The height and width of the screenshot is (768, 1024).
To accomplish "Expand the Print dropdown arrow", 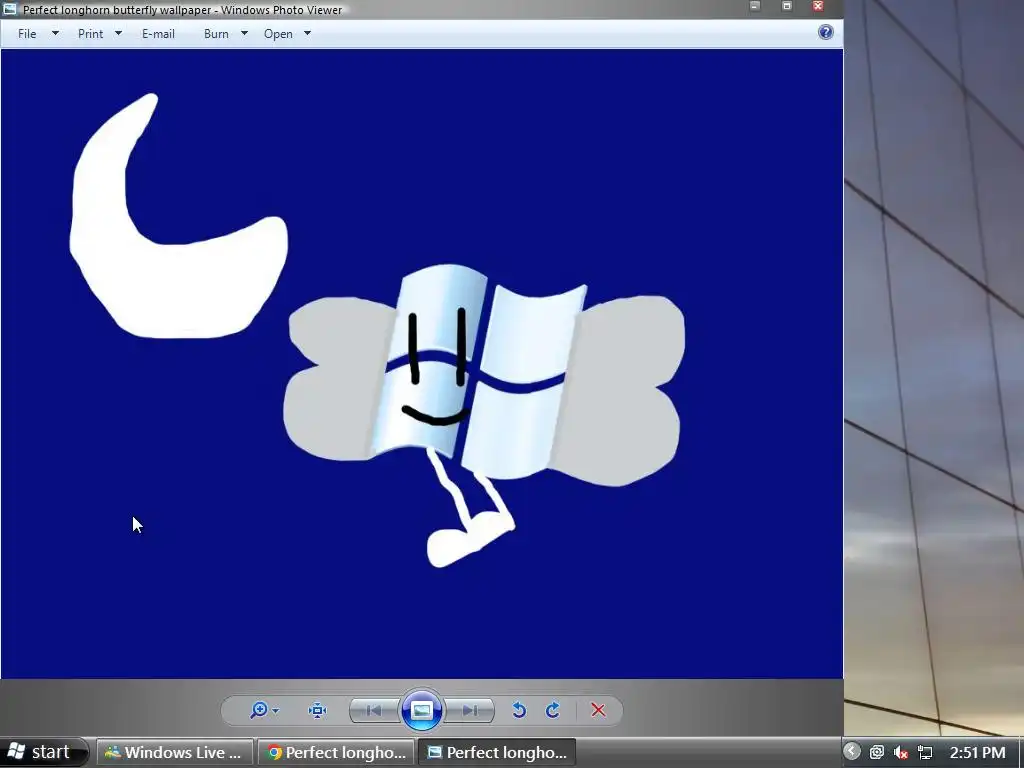I will coord(118,33).
